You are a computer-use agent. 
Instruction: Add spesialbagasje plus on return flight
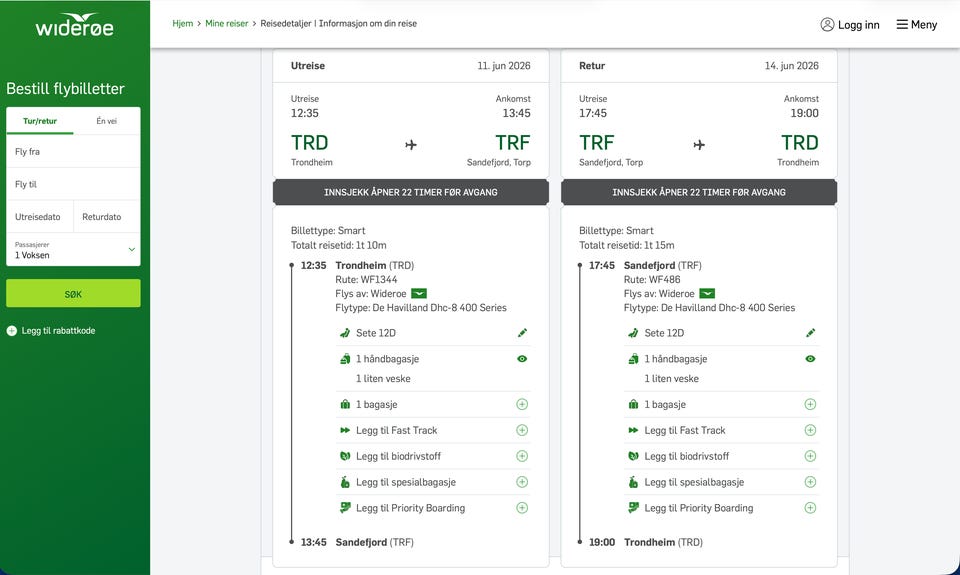click(x=810, y=482)
